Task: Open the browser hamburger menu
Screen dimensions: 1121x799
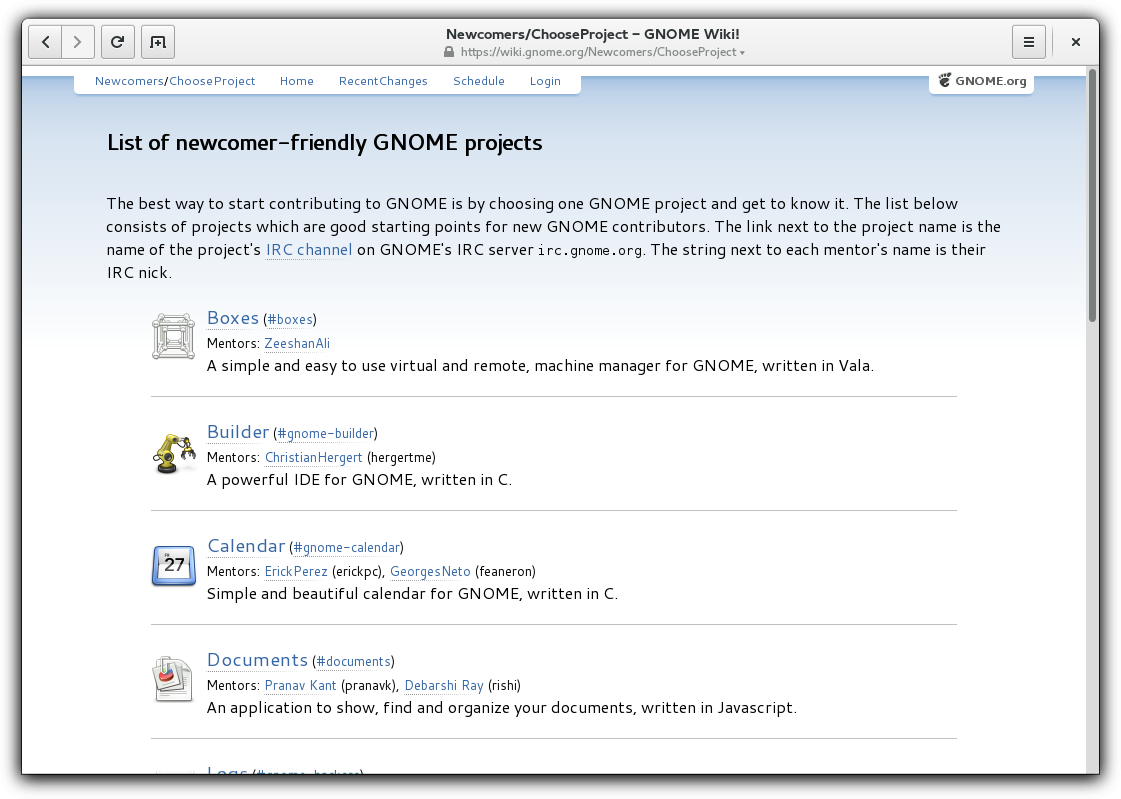Action: pos(1029,42)
